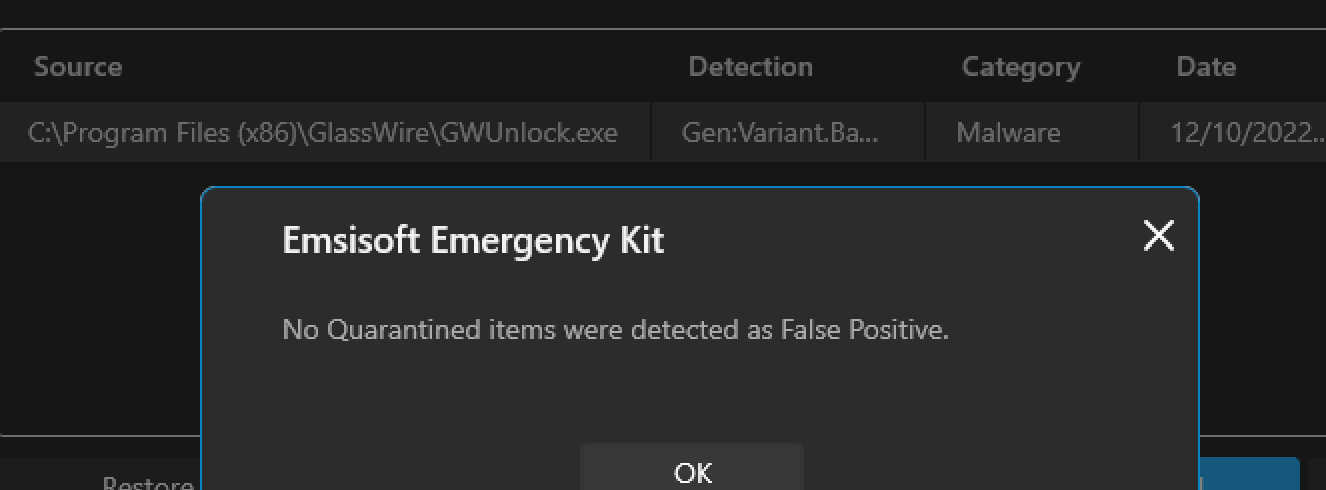Sort quarantine list by Detection column
Screen dimensions: 1326x490
point(750,67)
